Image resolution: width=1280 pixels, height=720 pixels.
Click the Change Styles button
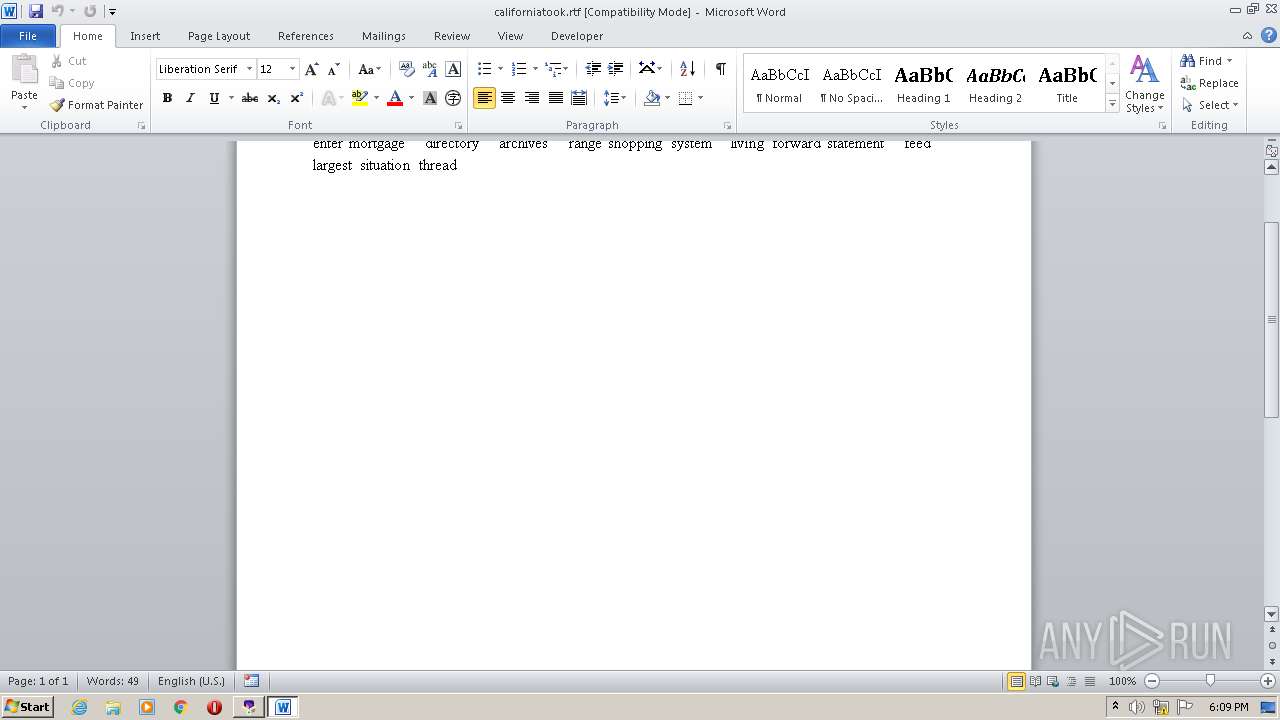pos(1145,84)
